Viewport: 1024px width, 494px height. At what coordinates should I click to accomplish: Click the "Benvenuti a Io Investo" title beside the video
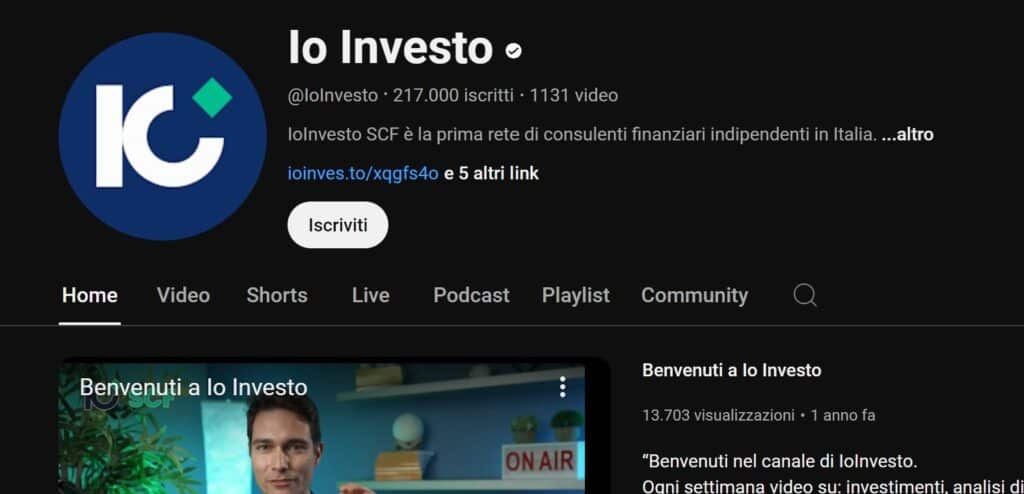click(x=732, y=370)
